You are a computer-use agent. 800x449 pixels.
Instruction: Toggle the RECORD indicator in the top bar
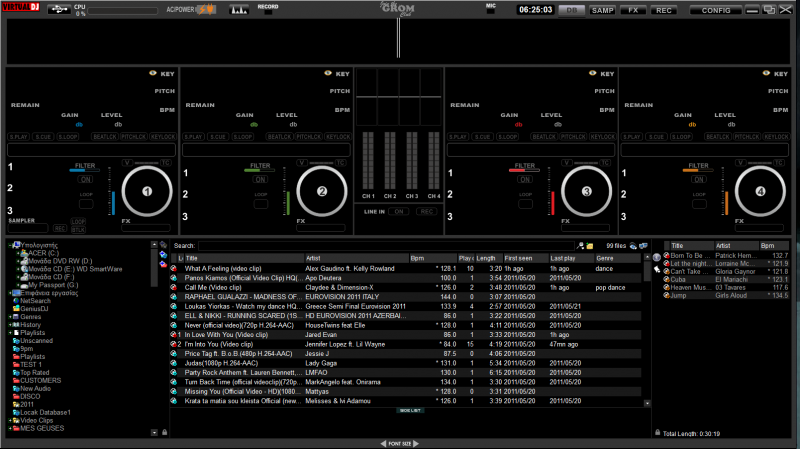(268, 12)
